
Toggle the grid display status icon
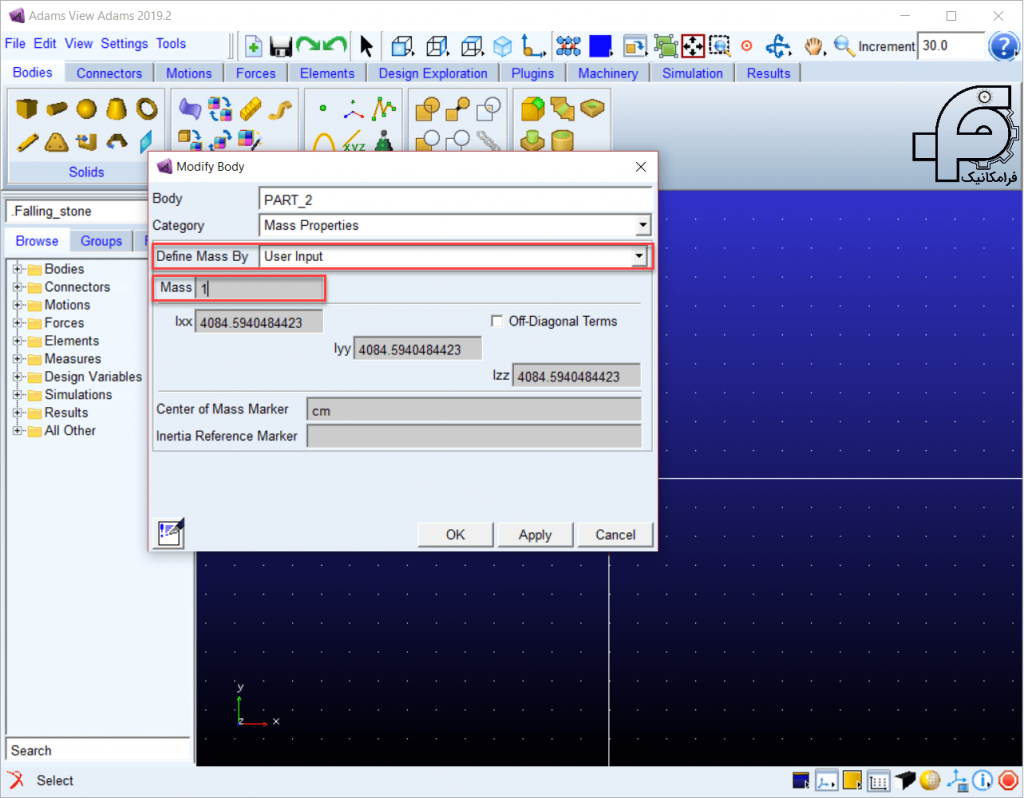(878, 780)
